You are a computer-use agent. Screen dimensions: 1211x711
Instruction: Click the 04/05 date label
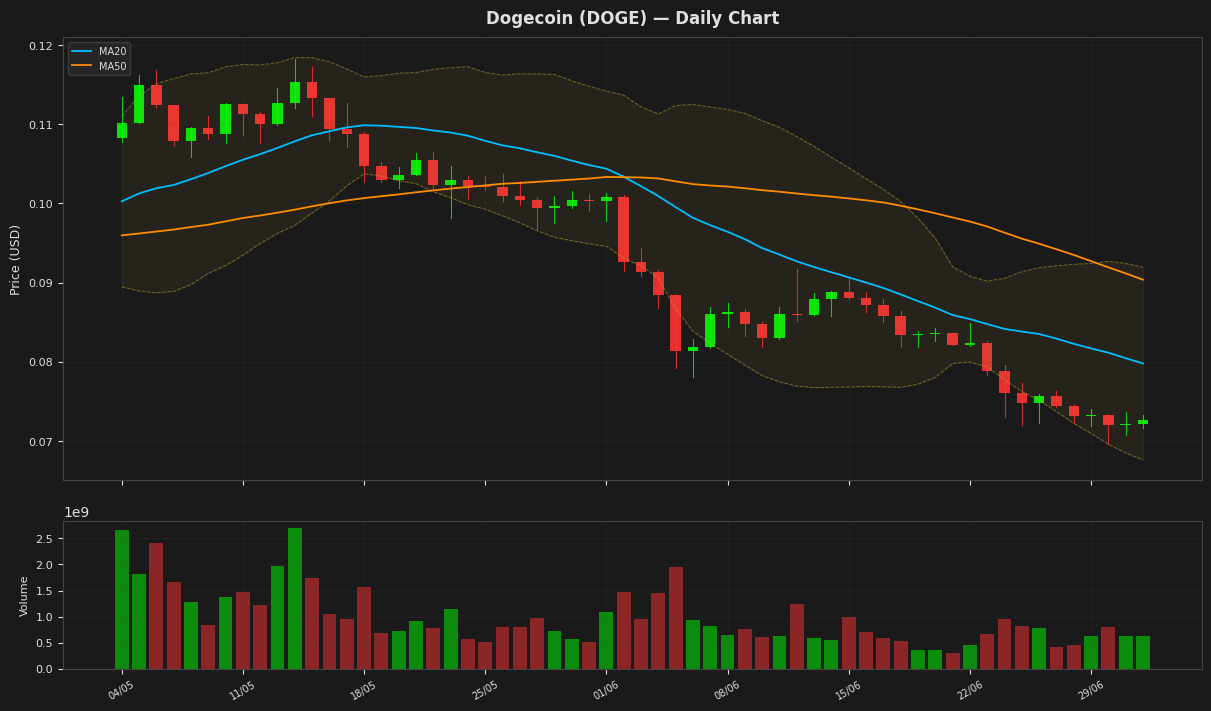(120, 689)
